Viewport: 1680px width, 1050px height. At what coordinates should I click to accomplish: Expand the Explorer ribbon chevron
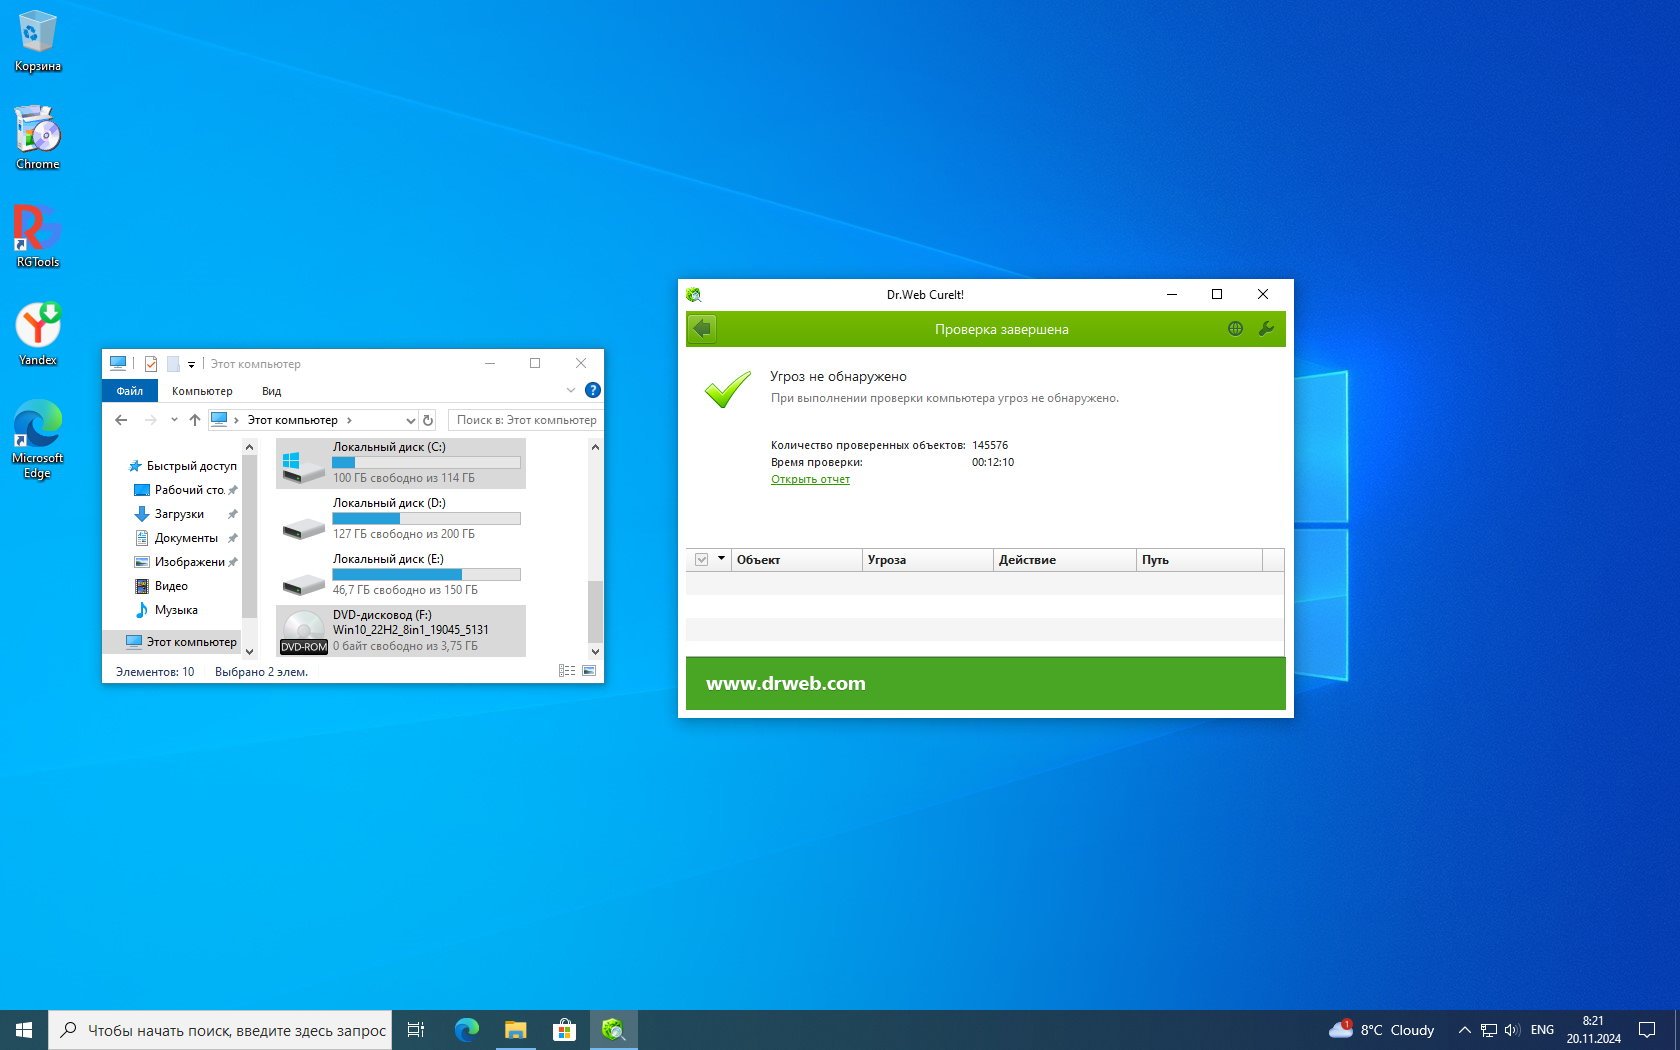coord(570,390)
